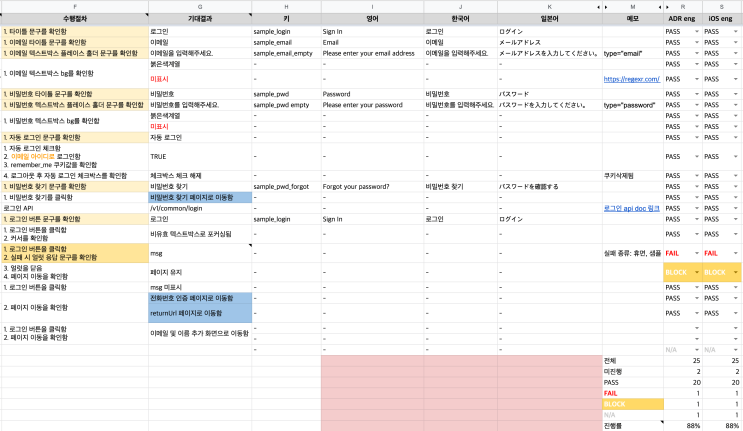Click the 메모 header cell
The width and height of the screenshot is (743, 431).
633,19
